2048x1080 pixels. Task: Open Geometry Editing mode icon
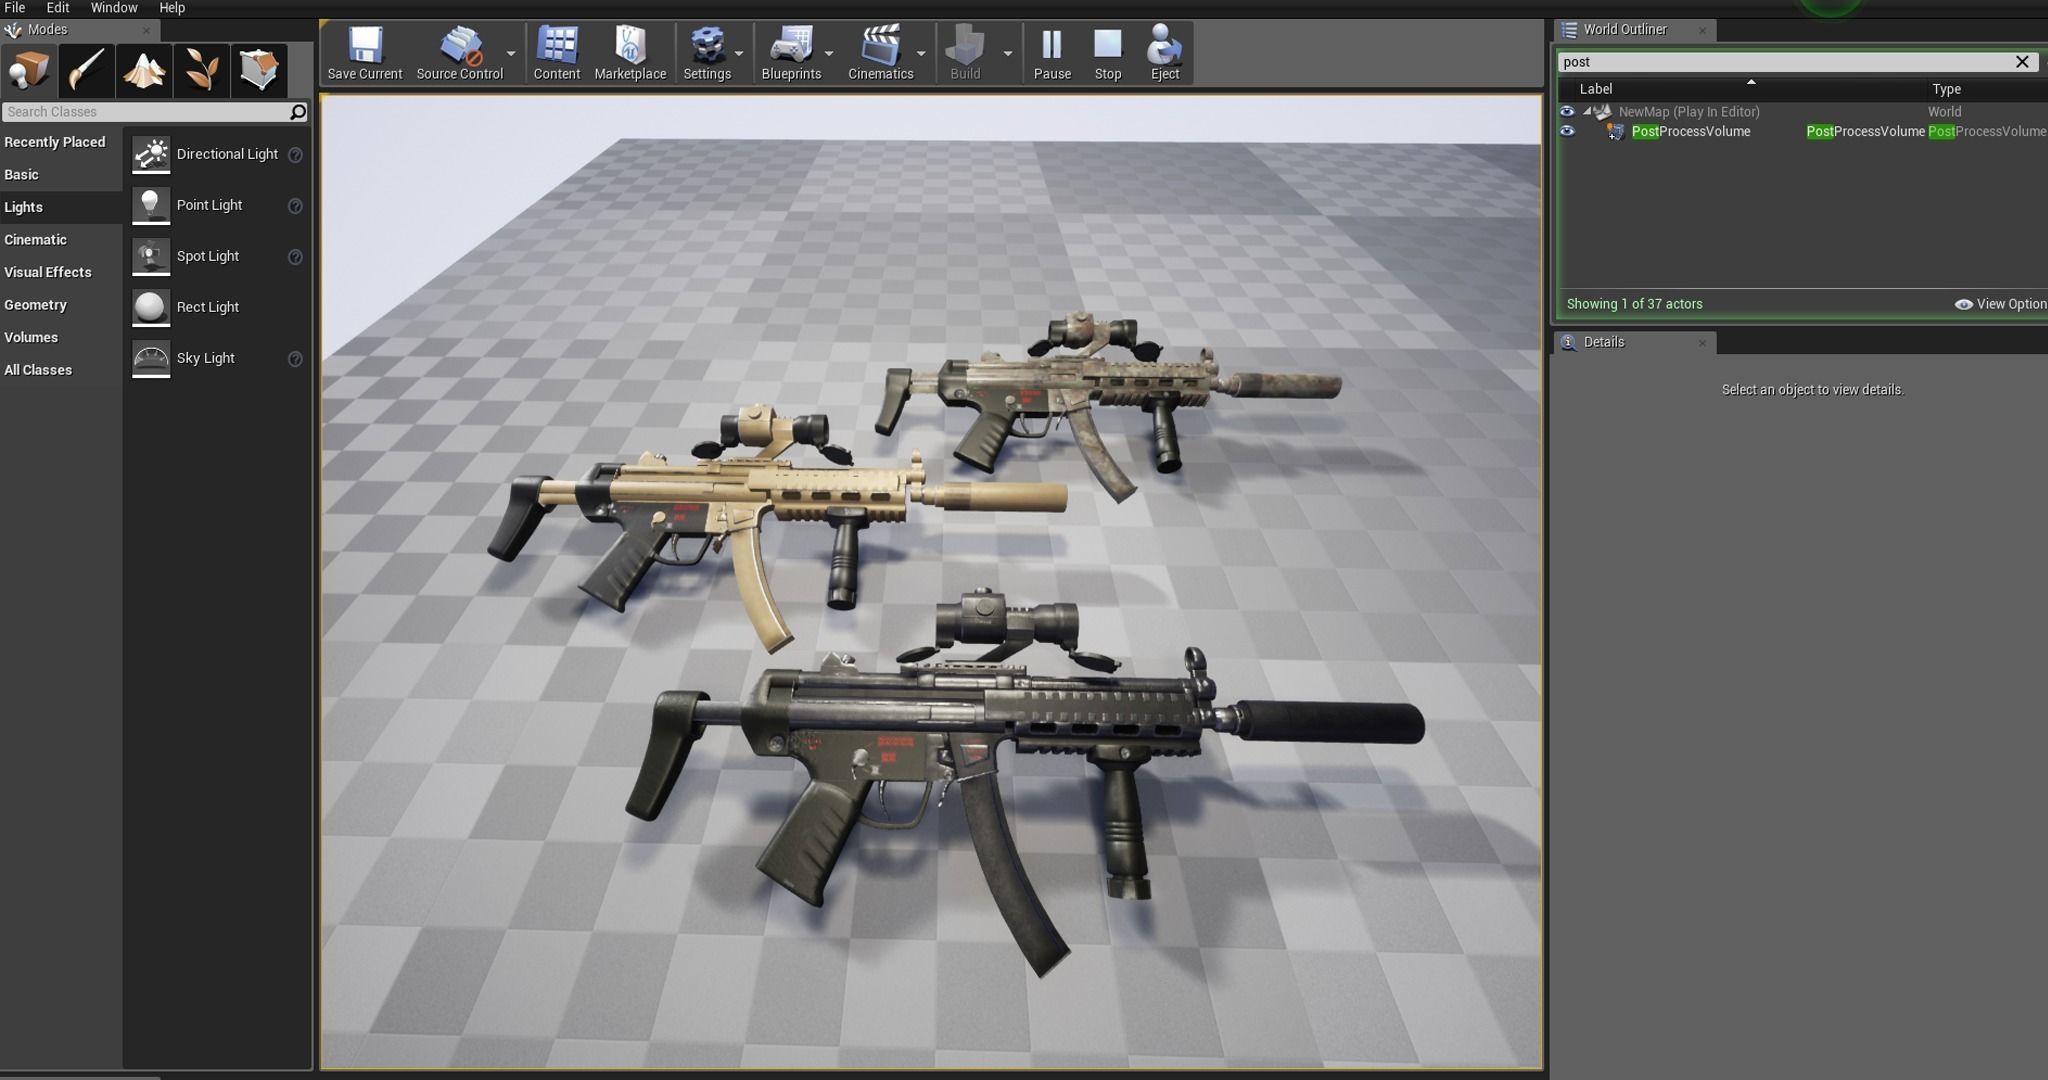click(x=259, y=70)
